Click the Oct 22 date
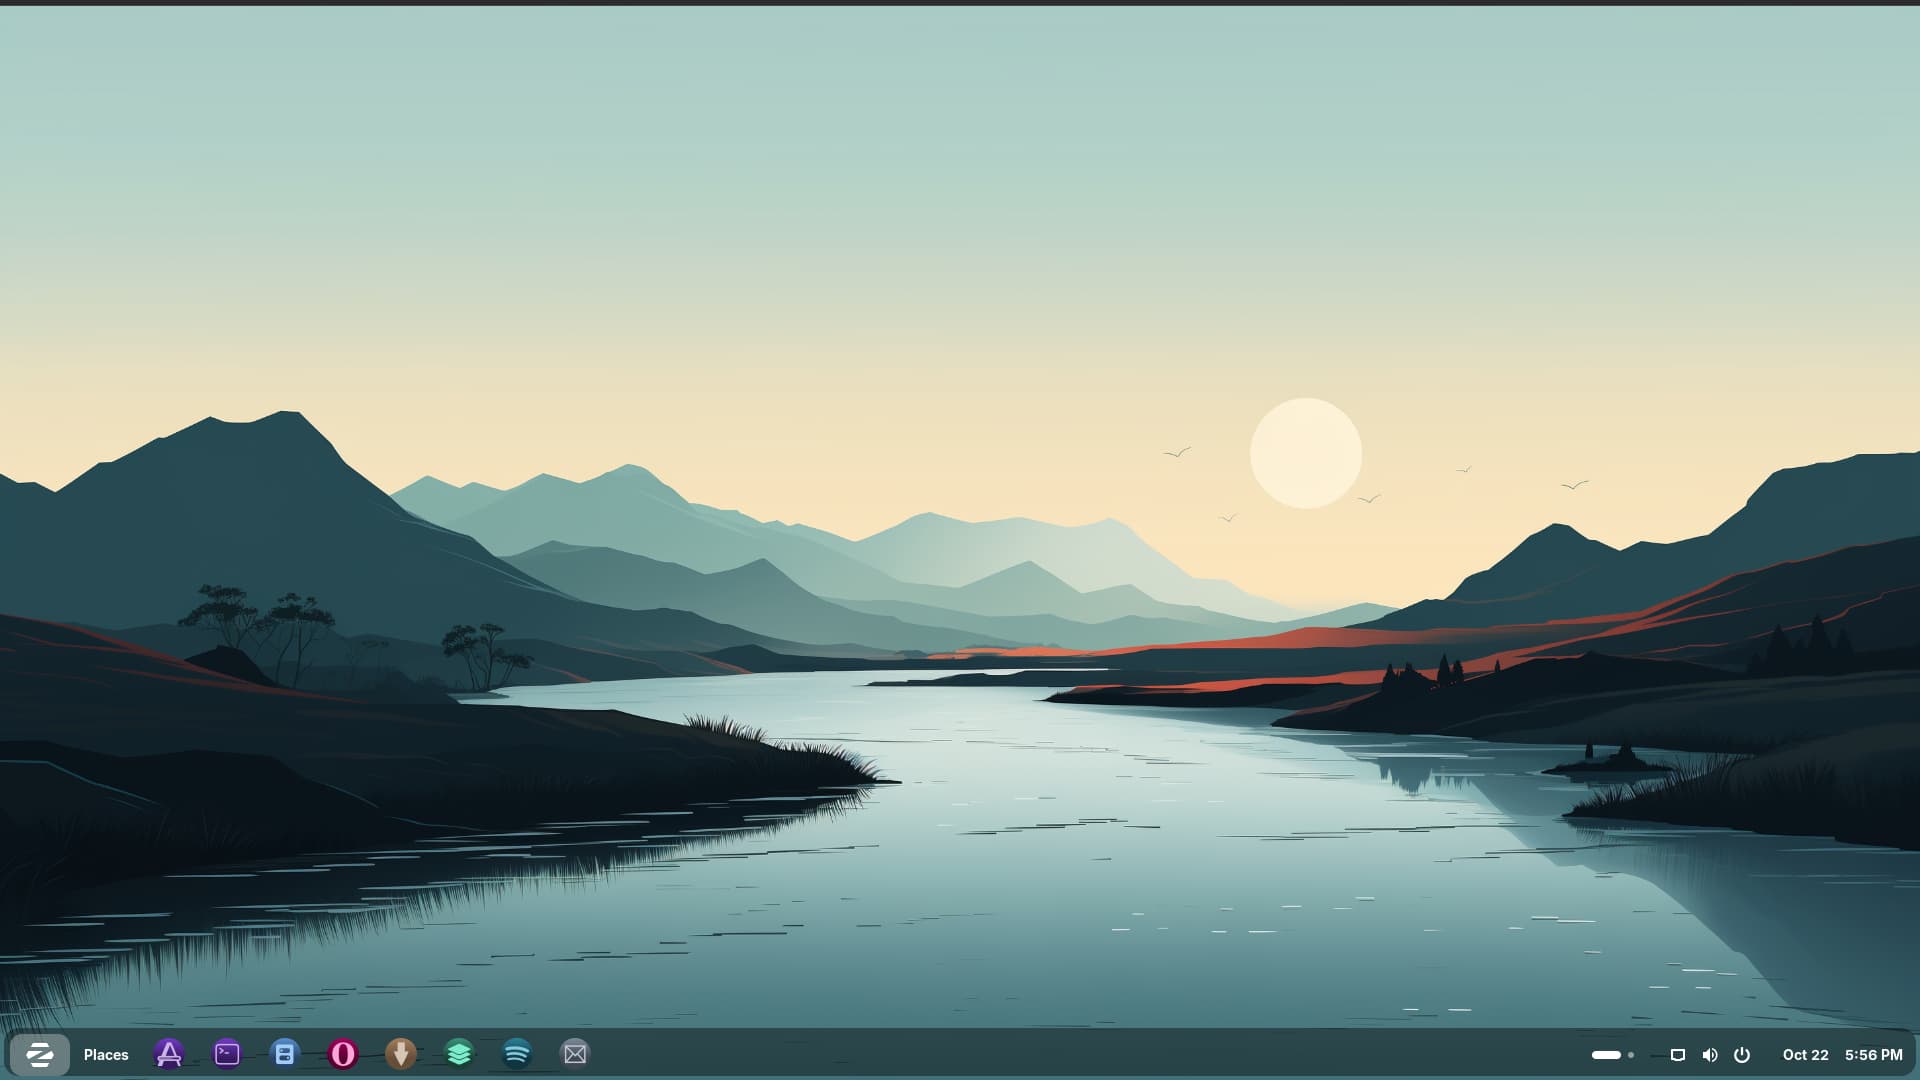The width and height of the screenshot is (1920, 1080). coord(1805,1055)
